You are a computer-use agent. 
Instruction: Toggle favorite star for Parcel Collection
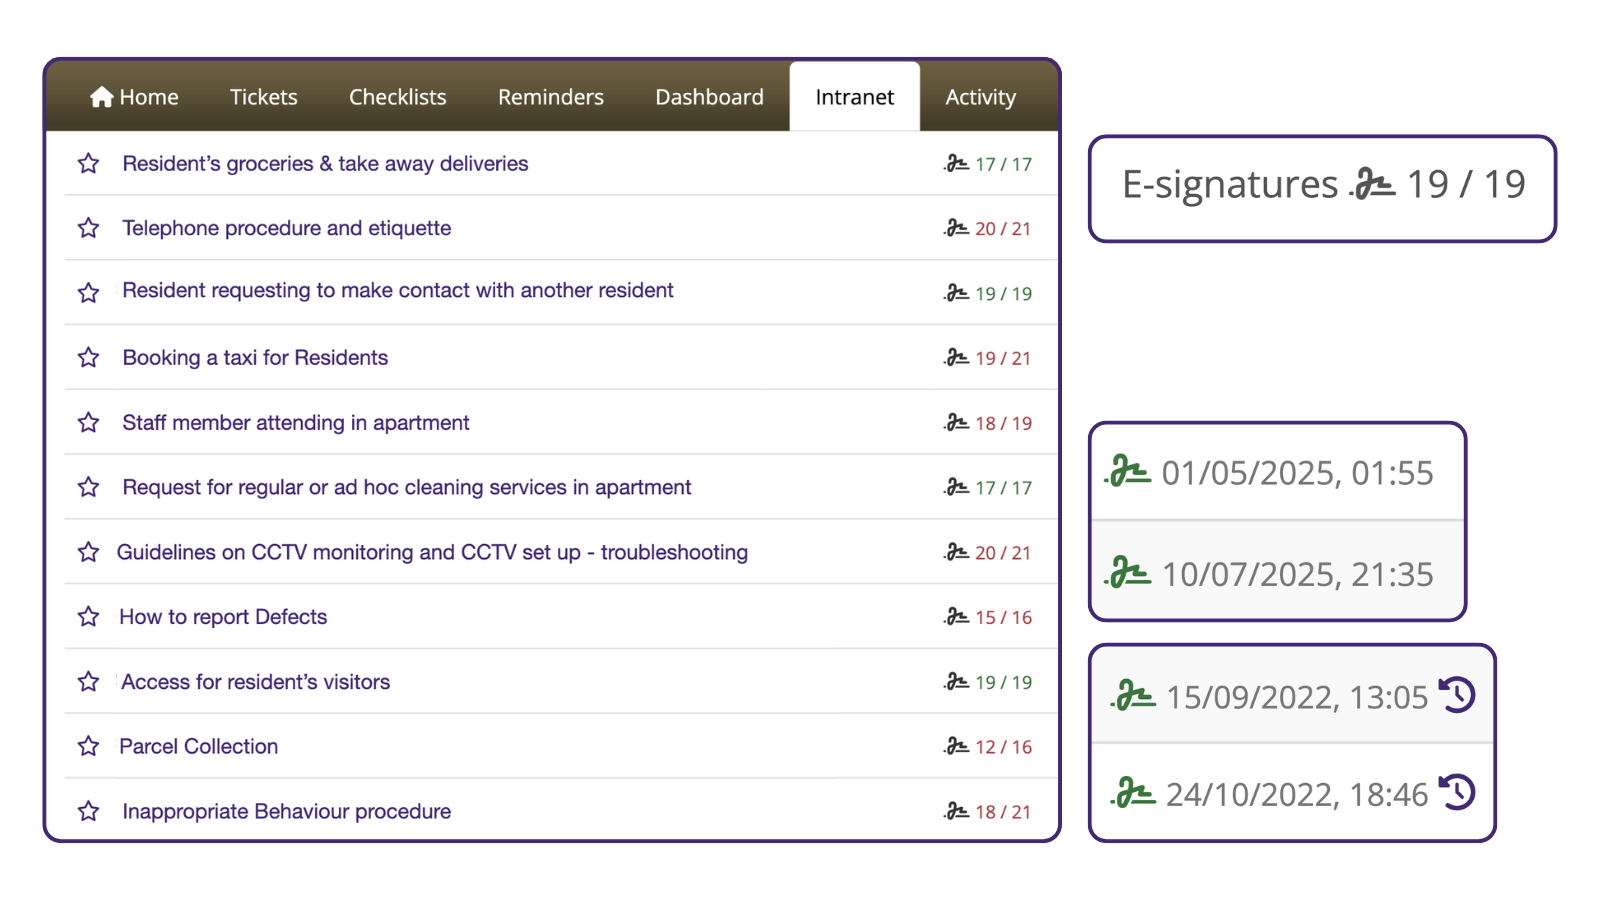coord(89,746)
